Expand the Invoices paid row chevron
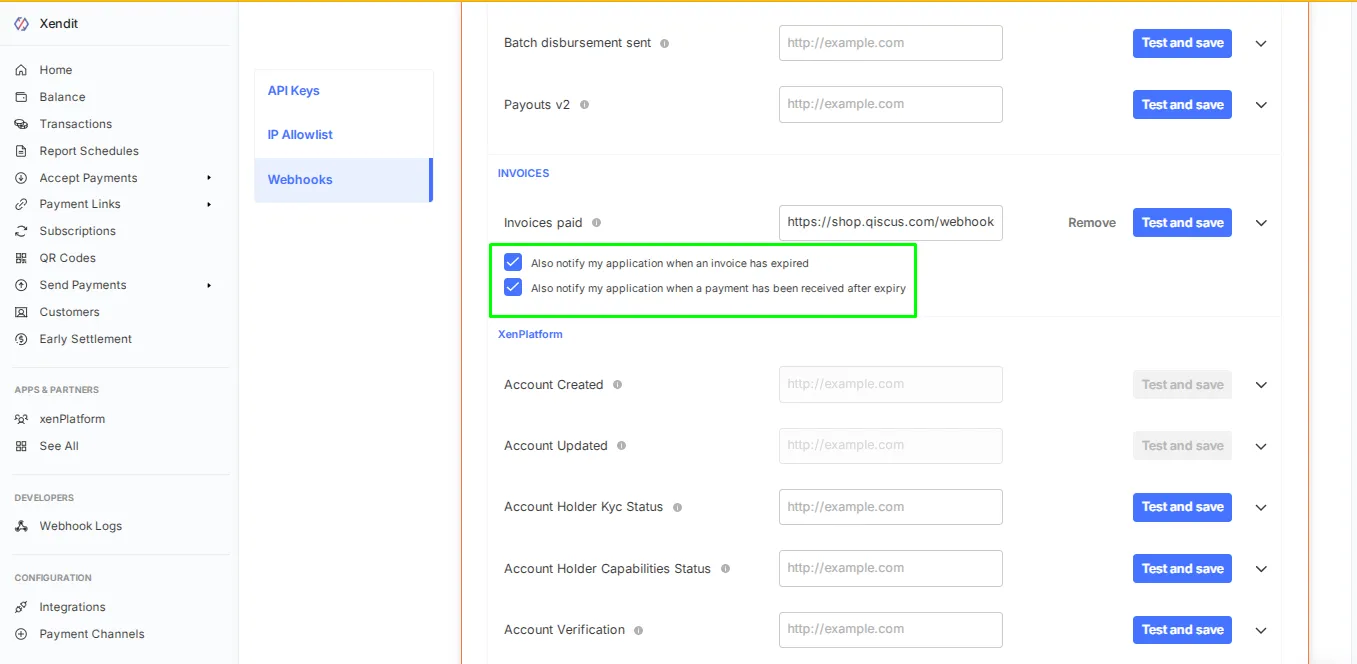The width and height of the screenshot is (1357, 664). click(x=1261, y=223)
